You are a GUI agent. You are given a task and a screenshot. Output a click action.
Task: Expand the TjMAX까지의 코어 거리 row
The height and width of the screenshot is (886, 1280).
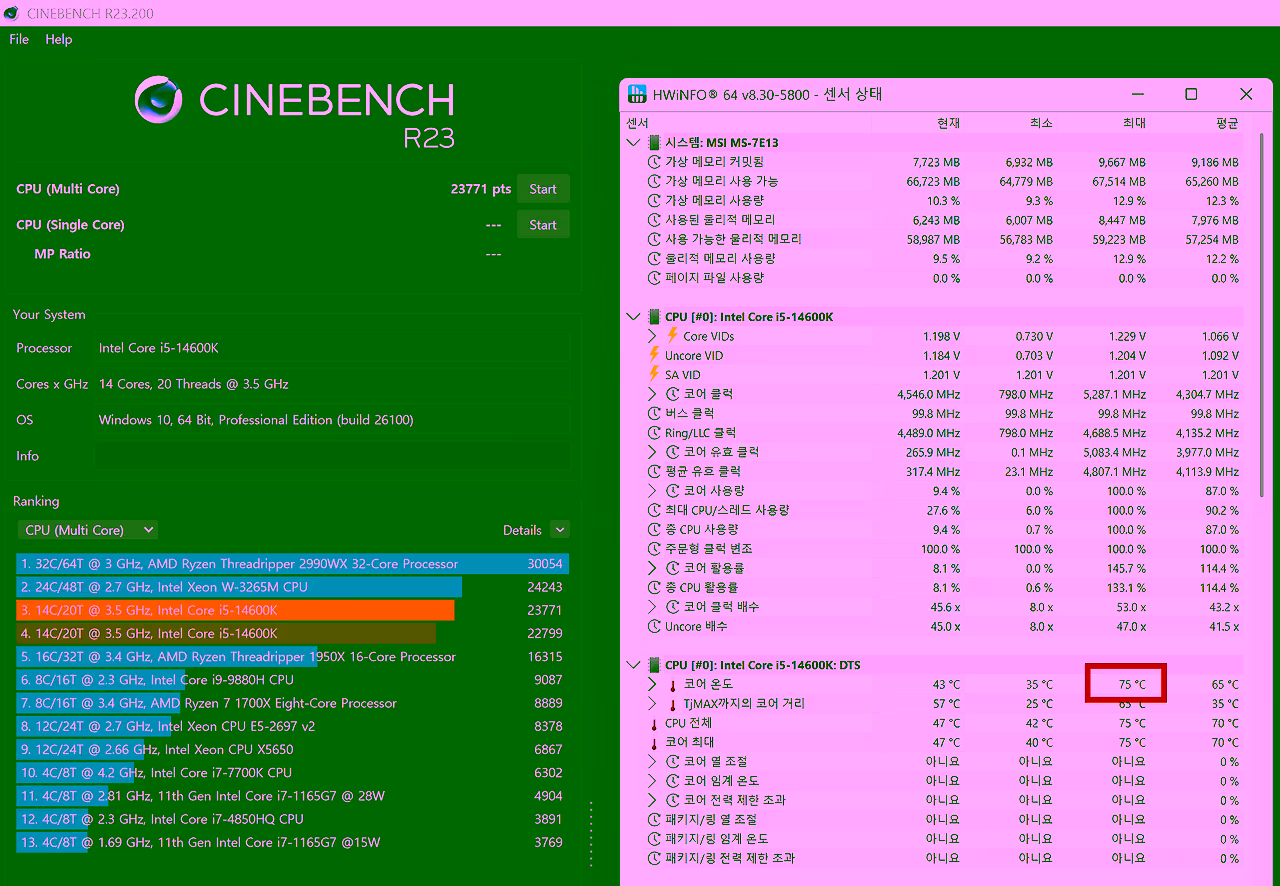pos(652,704)
